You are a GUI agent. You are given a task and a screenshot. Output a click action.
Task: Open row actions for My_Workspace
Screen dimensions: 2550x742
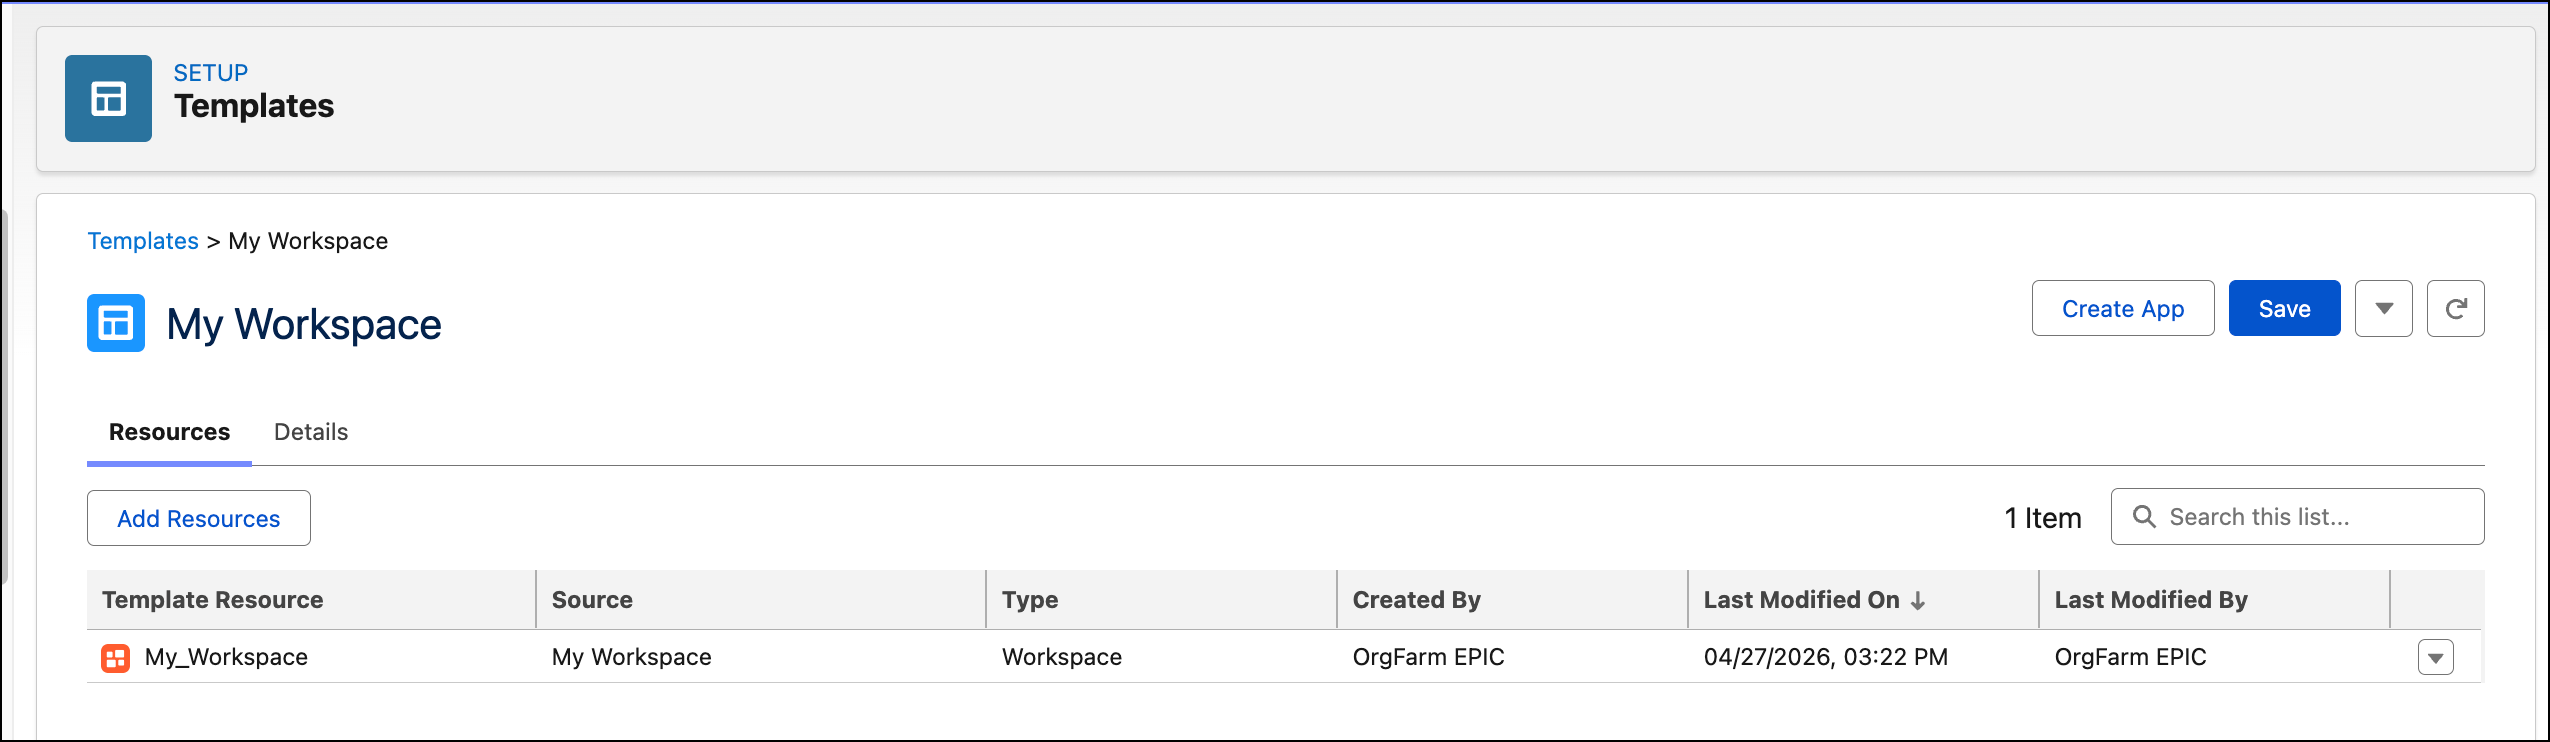[x=2436, y=657]
